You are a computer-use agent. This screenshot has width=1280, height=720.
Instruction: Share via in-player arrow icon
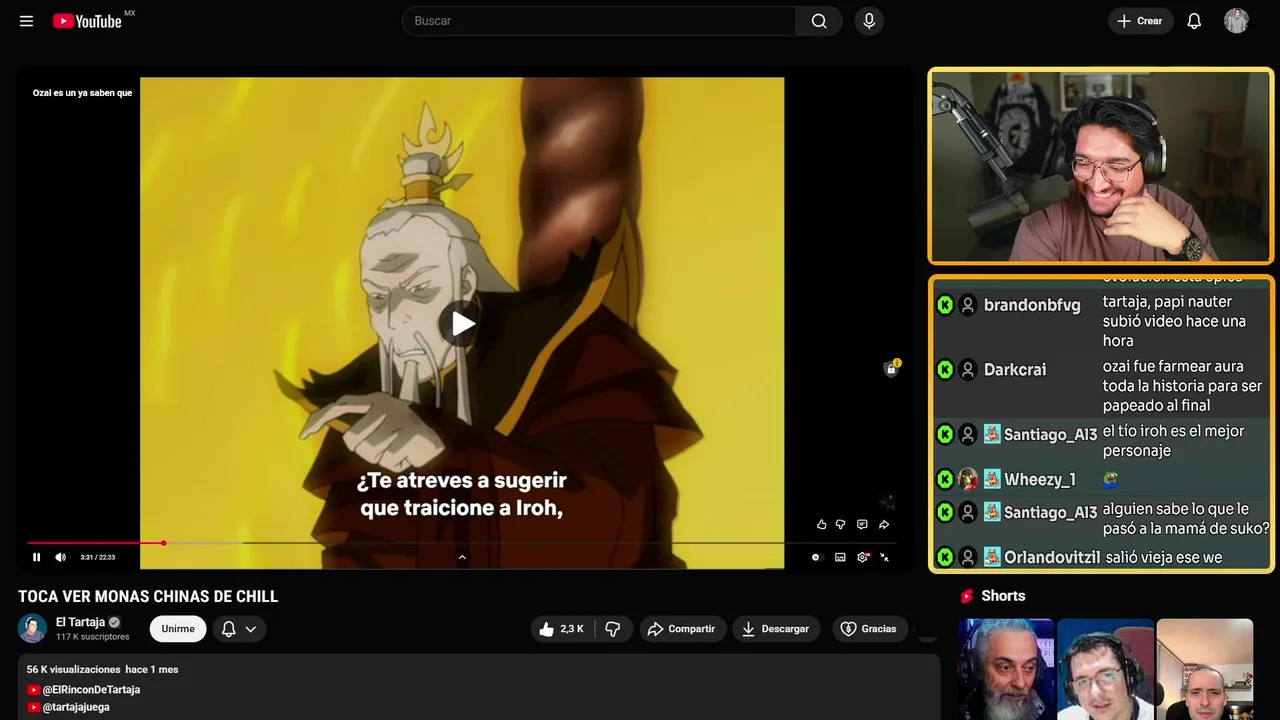(884, 524)
